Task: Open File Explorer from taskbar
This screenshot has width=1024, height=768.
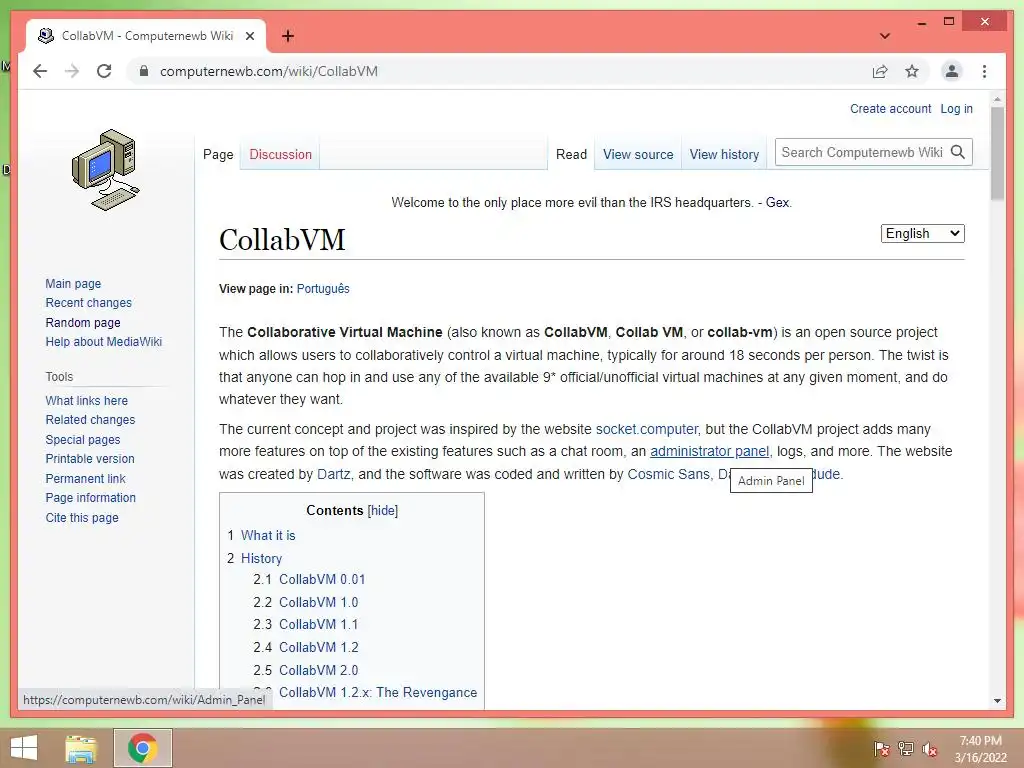Action: tap(81, 748)
